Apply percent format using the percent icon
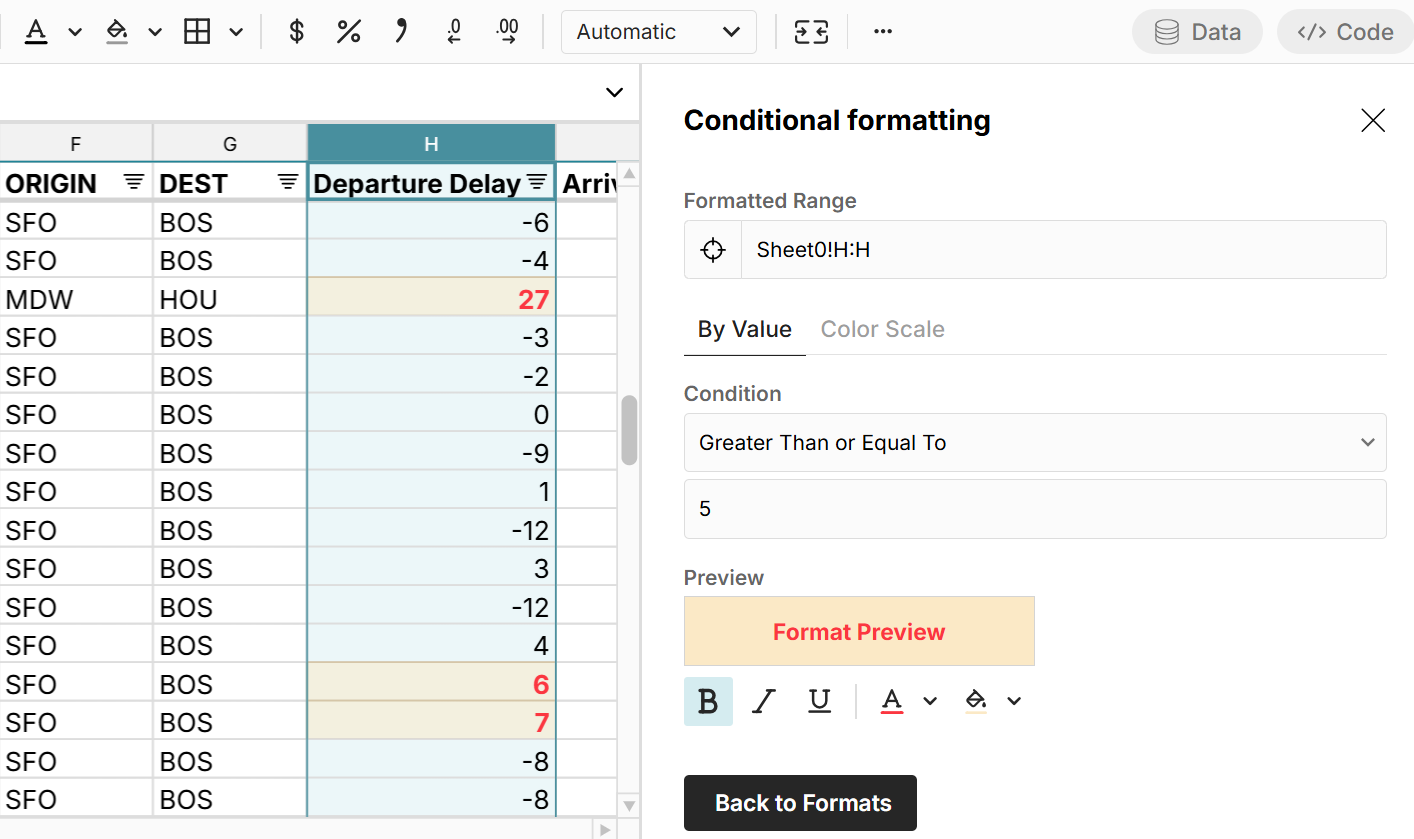This screenshot has height=839, width=1414. point(348,31)
